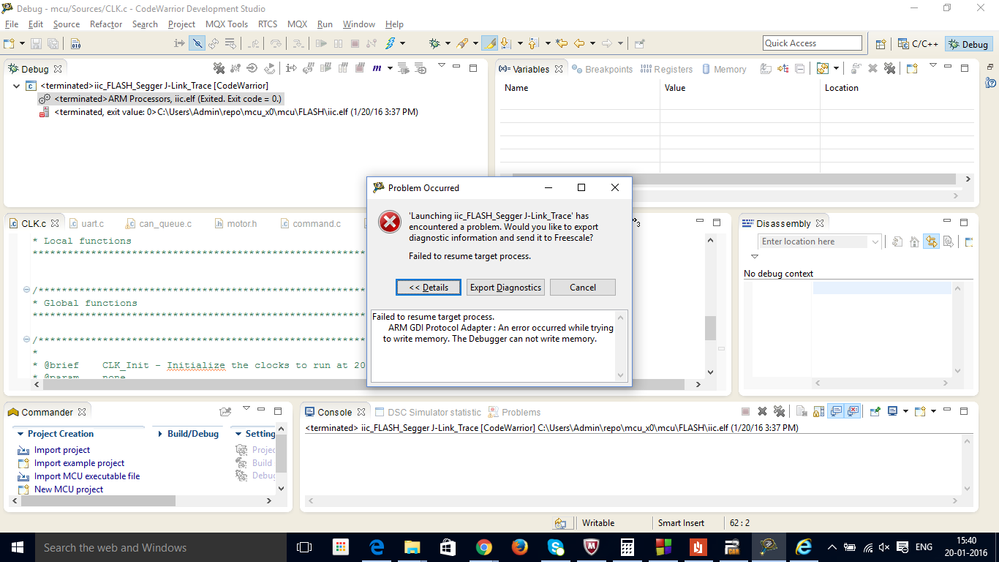This screenshot has height=562, width=999.
Task: Click the Export Diagnostics button
Action: pyautogui.click(x=505, y=287)
